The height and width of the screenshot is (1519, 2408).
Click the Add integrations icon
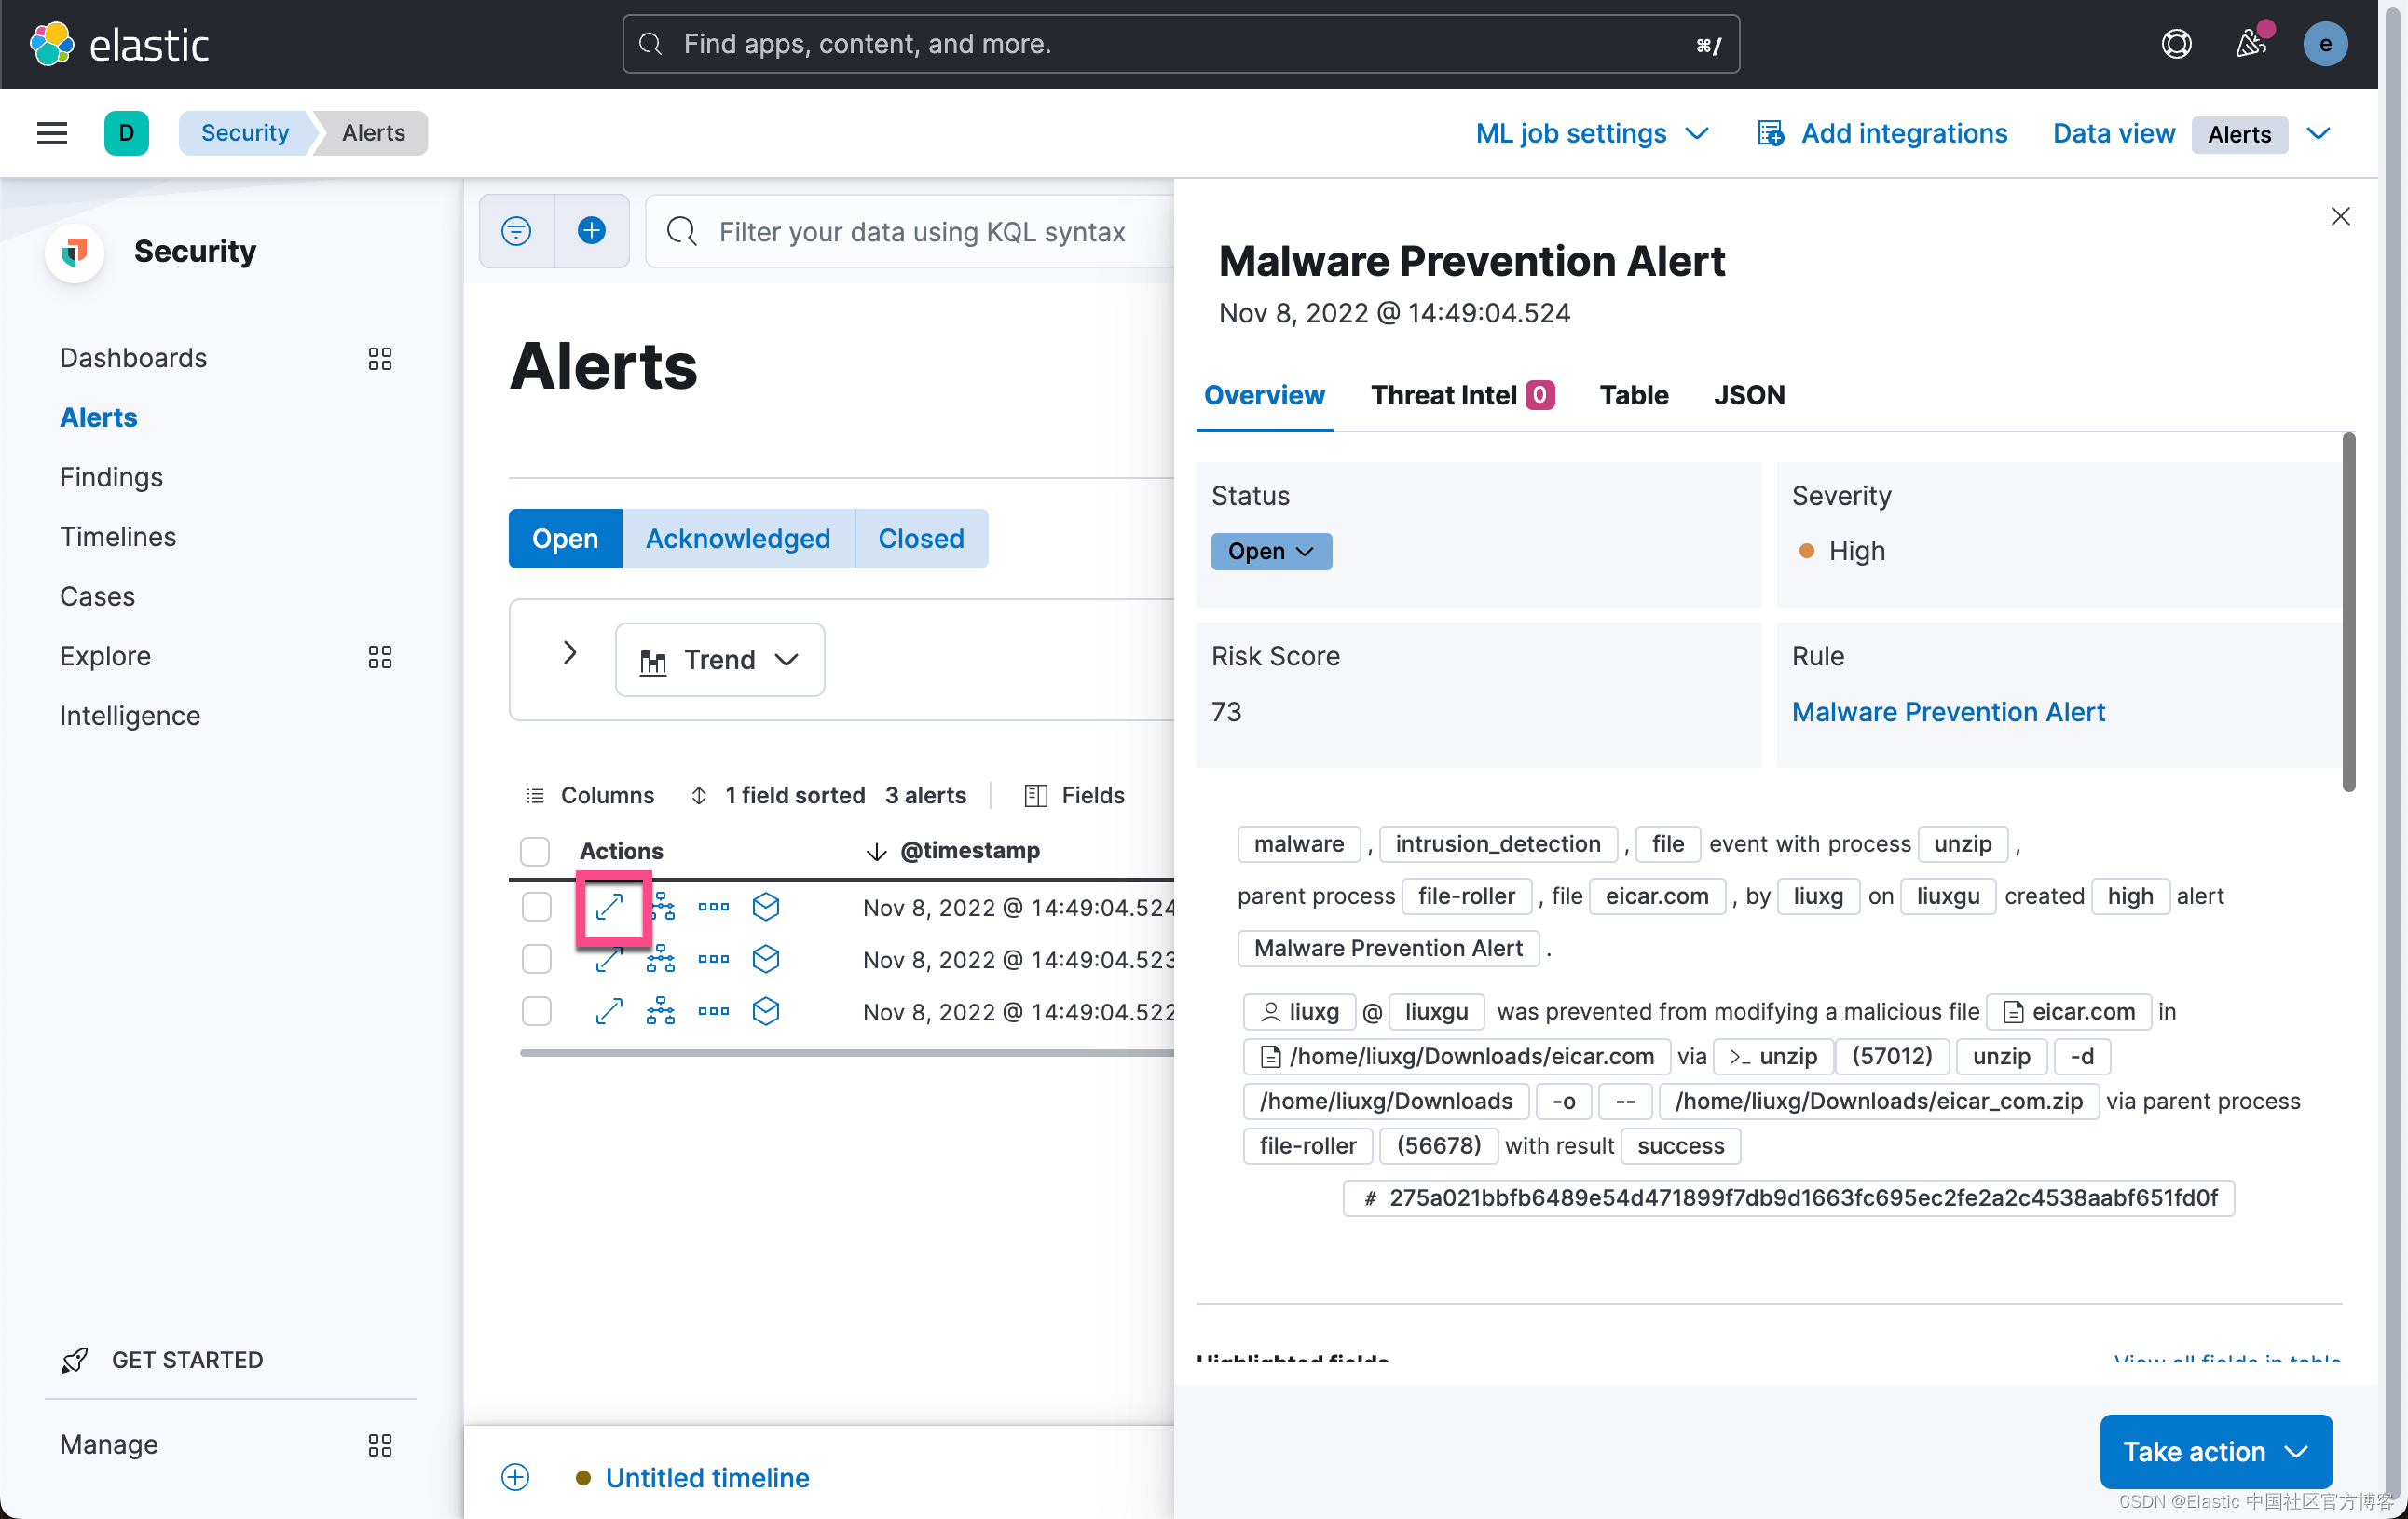[1770, 133]
